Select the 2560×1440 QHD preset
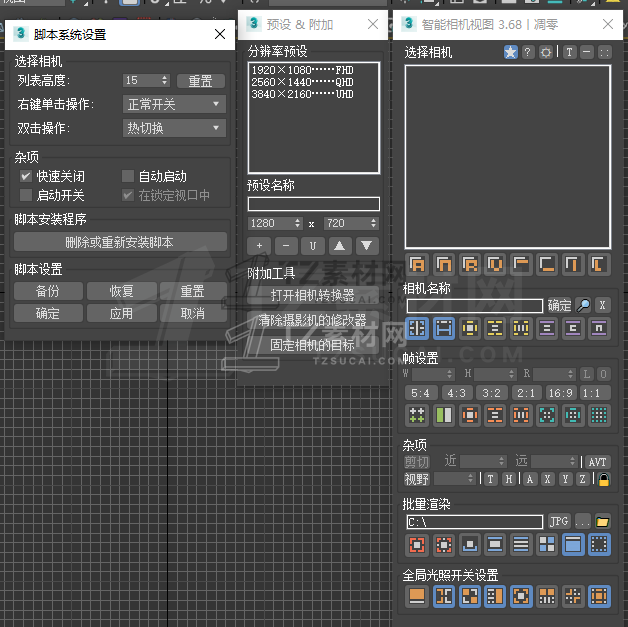This screenshot has height=627, width=628. point(302,82)
